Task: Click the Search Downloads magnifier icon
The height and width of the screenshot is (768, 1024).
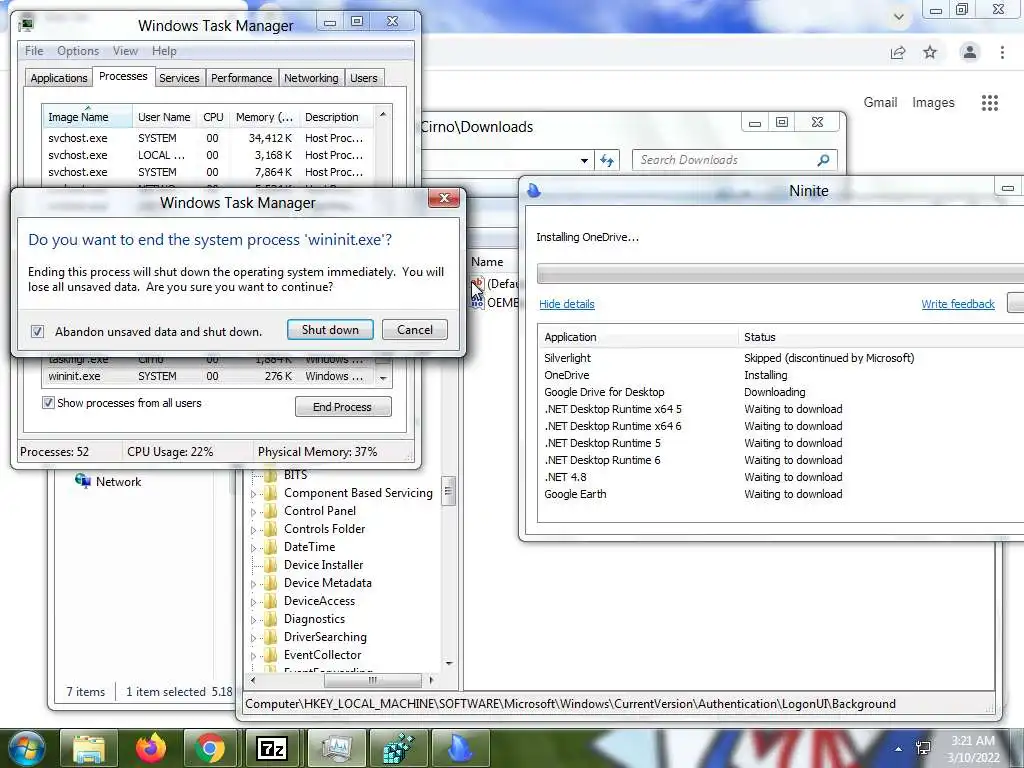Action: tap(823, 160)
